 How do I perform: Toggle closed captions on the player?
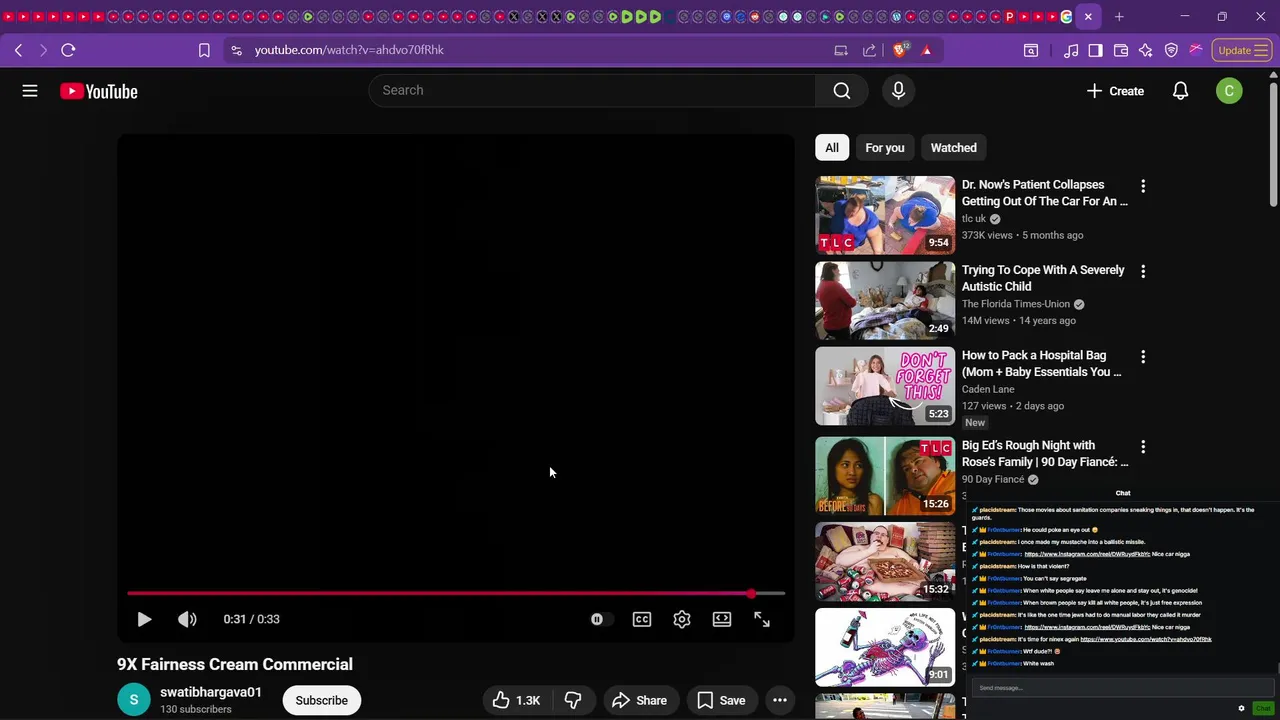point(642,619)
